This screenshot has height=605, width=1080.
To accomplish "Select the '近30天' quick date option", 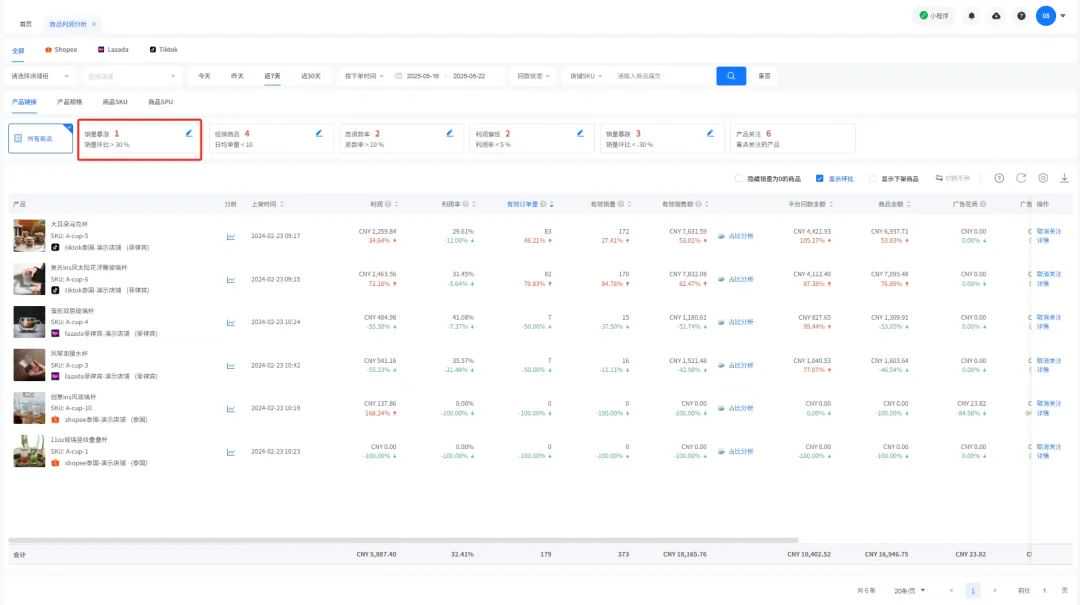I will coord(311,76).
